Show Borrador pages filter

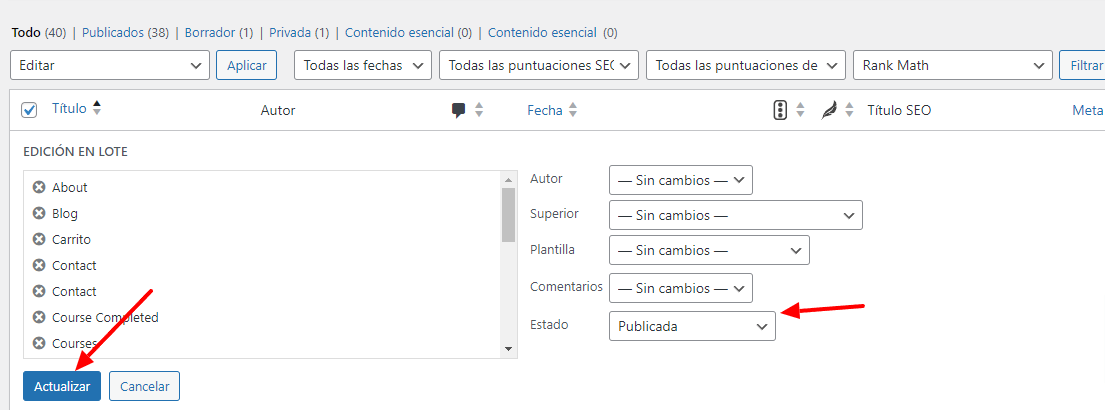(210, 32)
